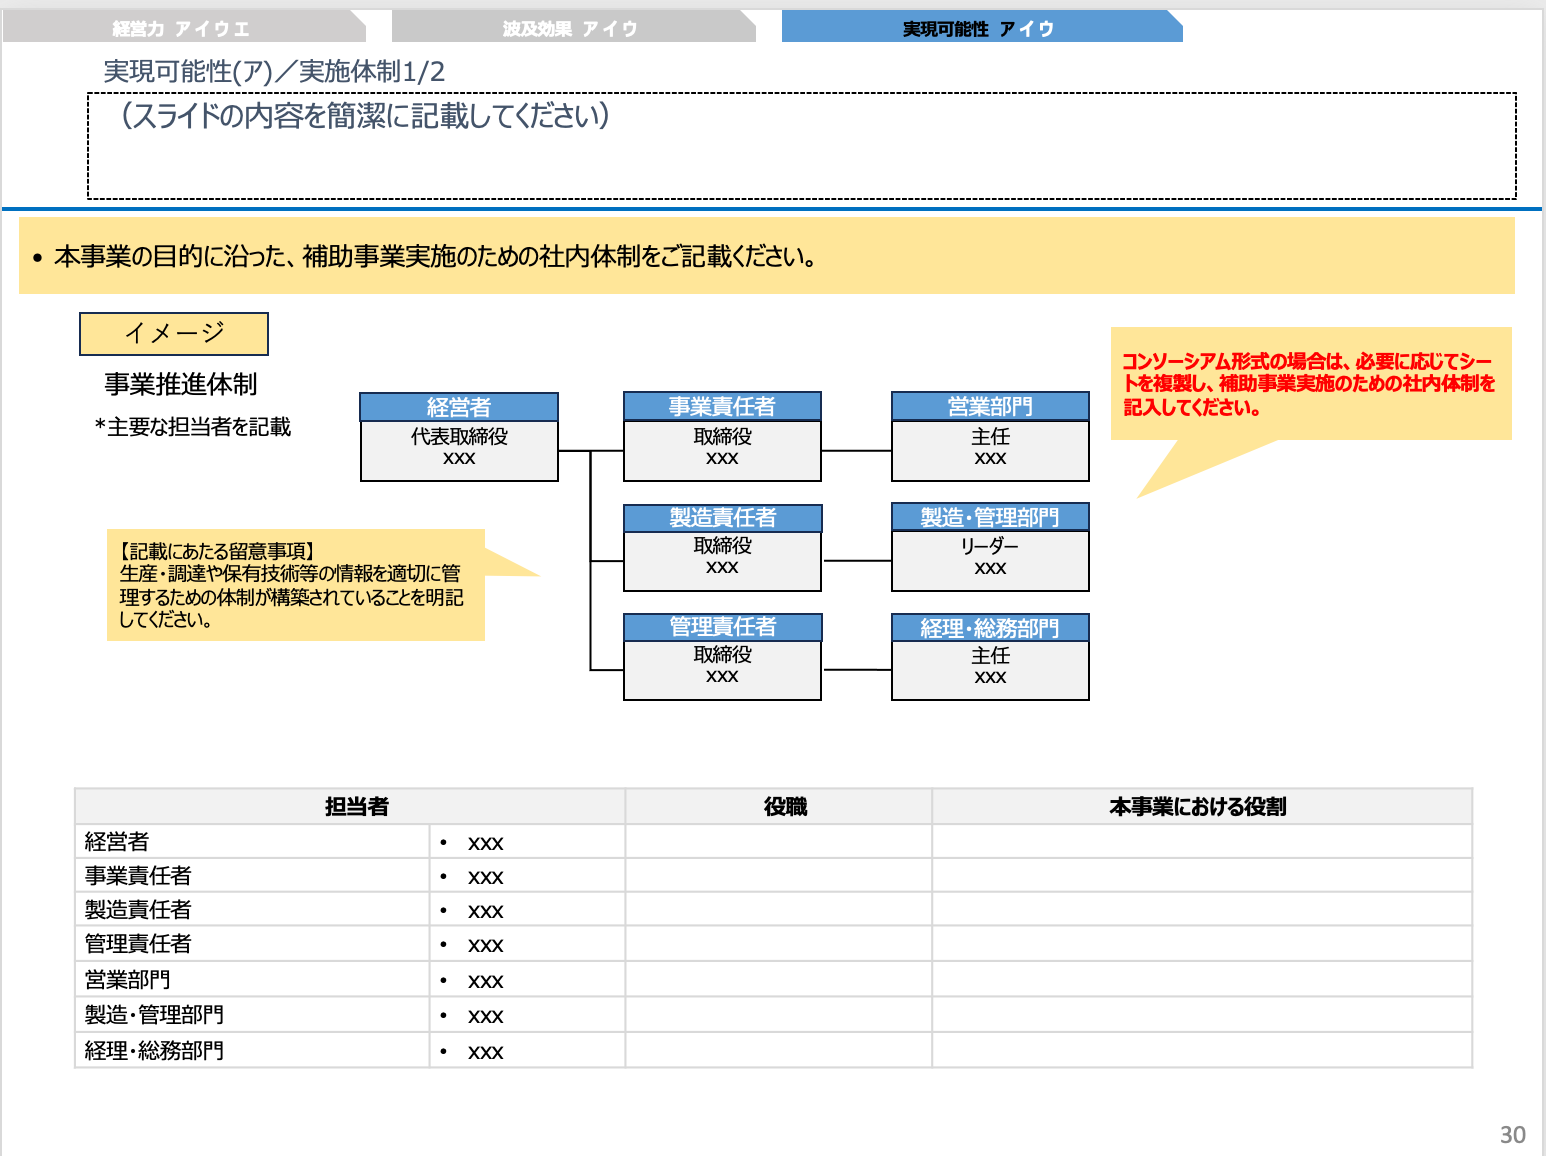
Task: Select the 営業部門 chart box
Action: [989, 437]
